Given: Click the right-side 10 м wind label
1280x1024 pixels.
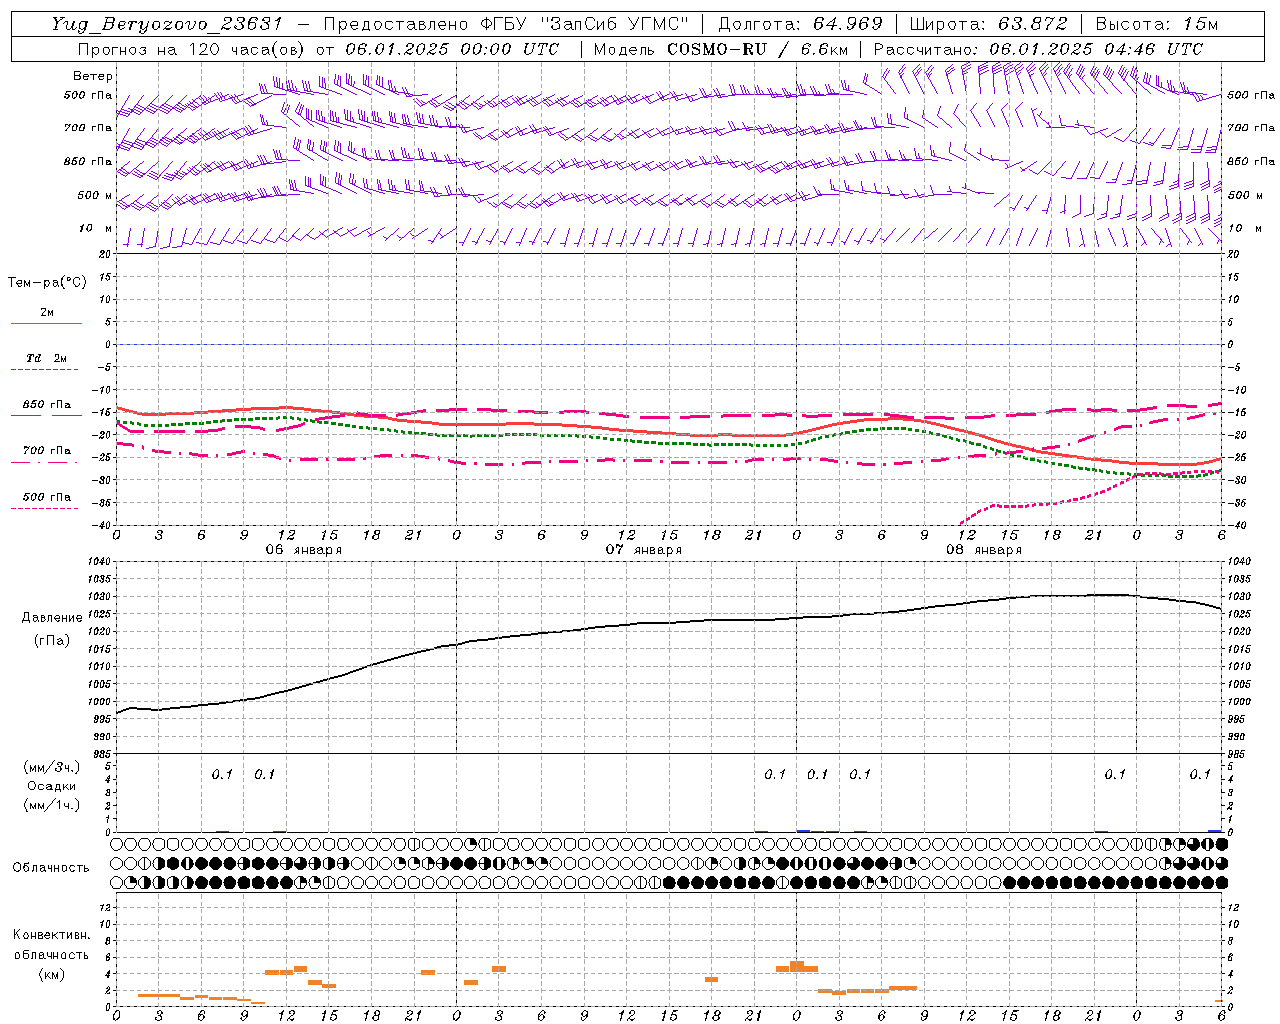Looking at the screenshot, I should tap(1243, 228).
